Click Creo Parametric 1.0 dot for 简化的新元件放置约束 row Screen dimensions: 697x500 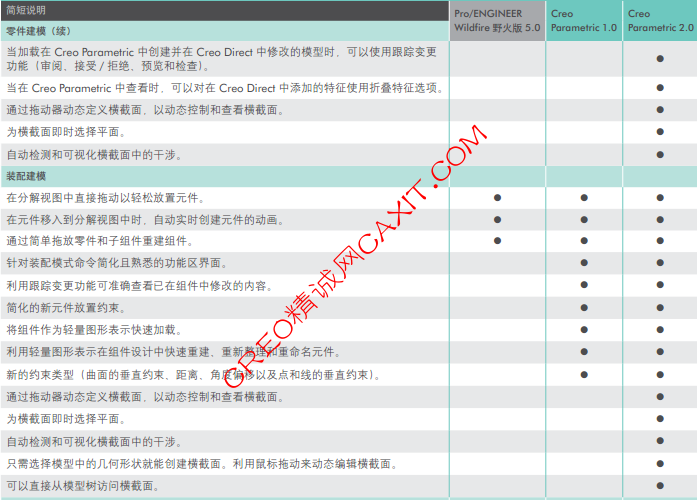[x=584, y=308]
